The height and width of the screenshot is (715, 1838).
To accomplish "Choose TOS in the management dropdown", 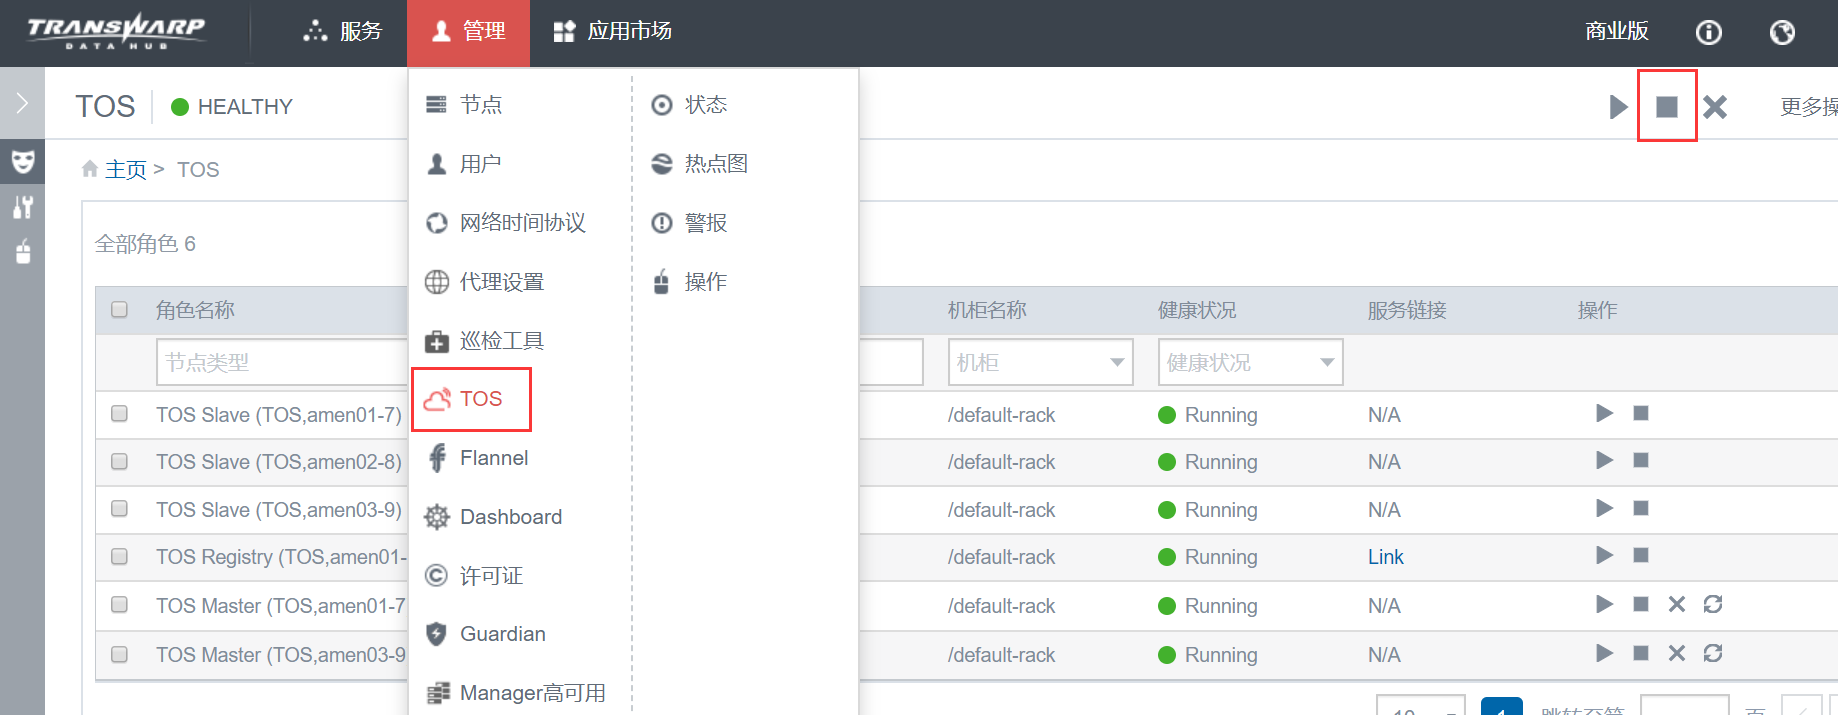I will point(464,399).
